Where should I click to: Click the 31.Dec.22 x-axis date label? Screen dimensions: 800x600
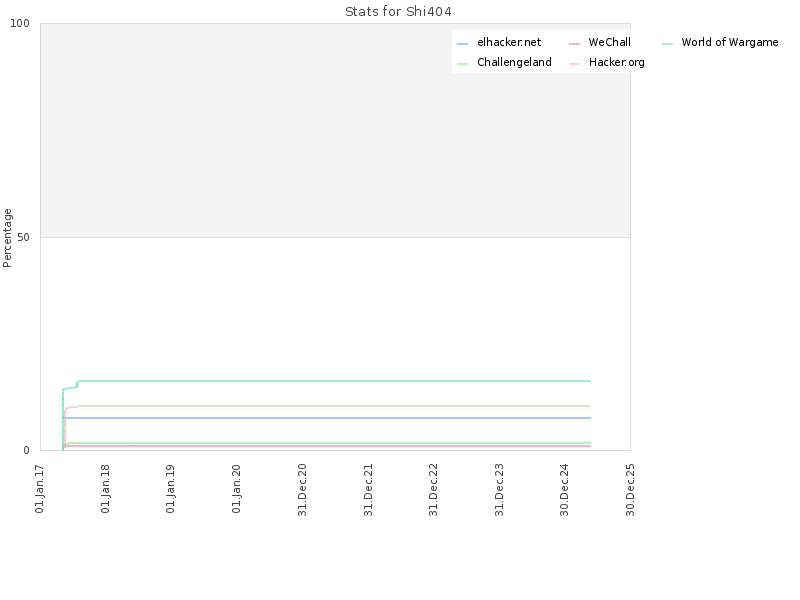tap(433, 489)
